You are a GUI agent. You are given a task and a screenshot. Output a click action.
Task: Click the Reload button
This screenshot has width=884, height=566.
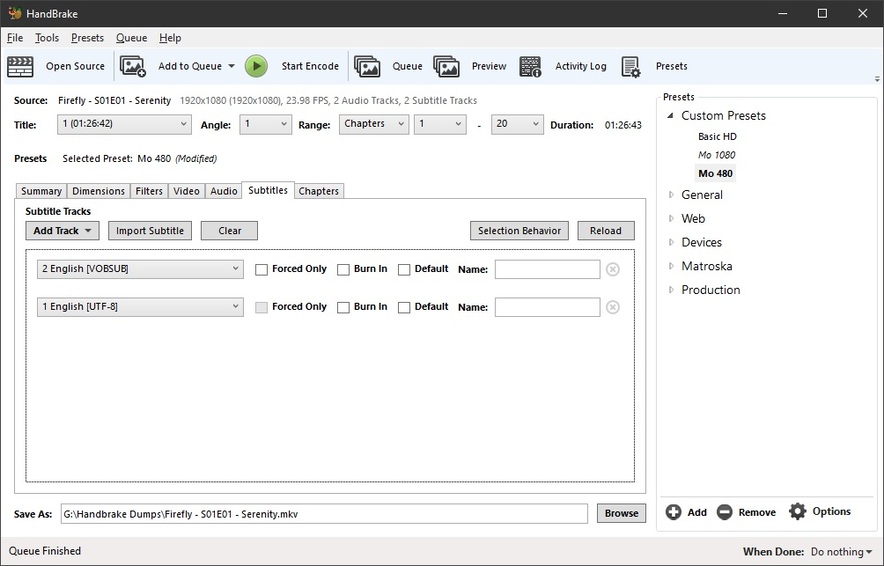pos(605,231)
